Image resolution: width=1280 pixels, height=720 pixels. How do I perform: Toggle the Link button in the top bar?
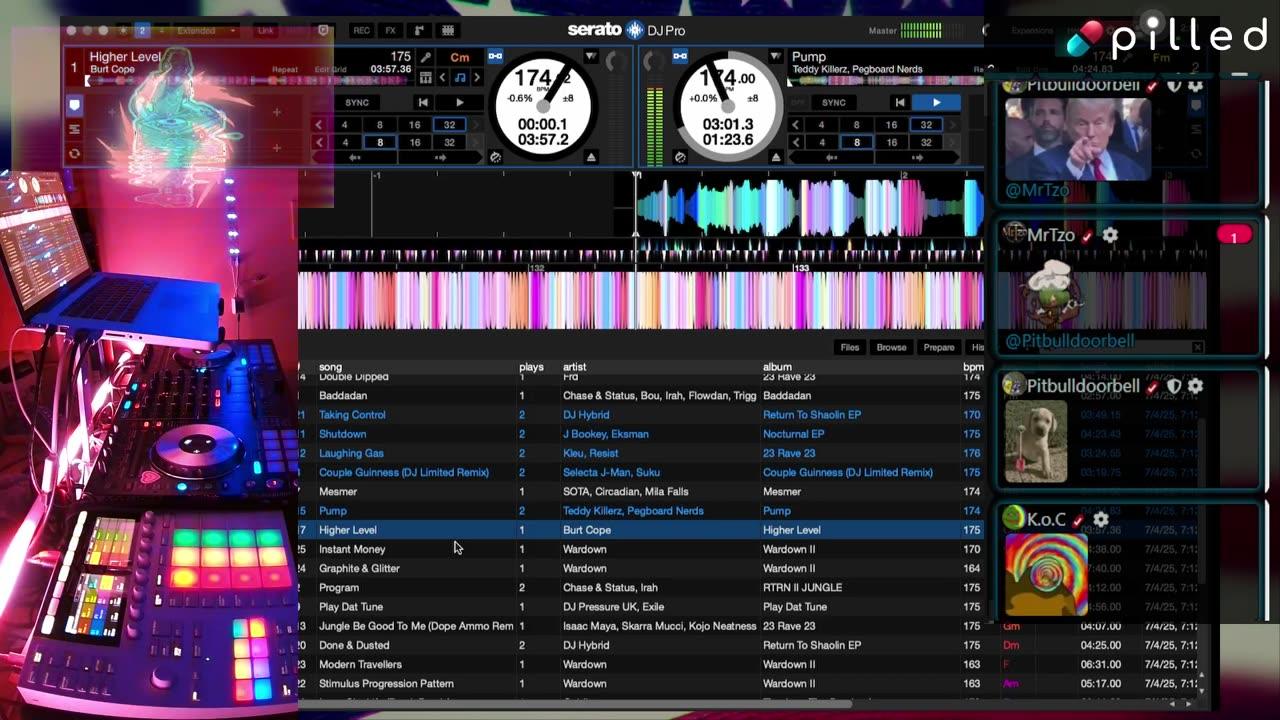pyautogui.click(x=266, y=31)
